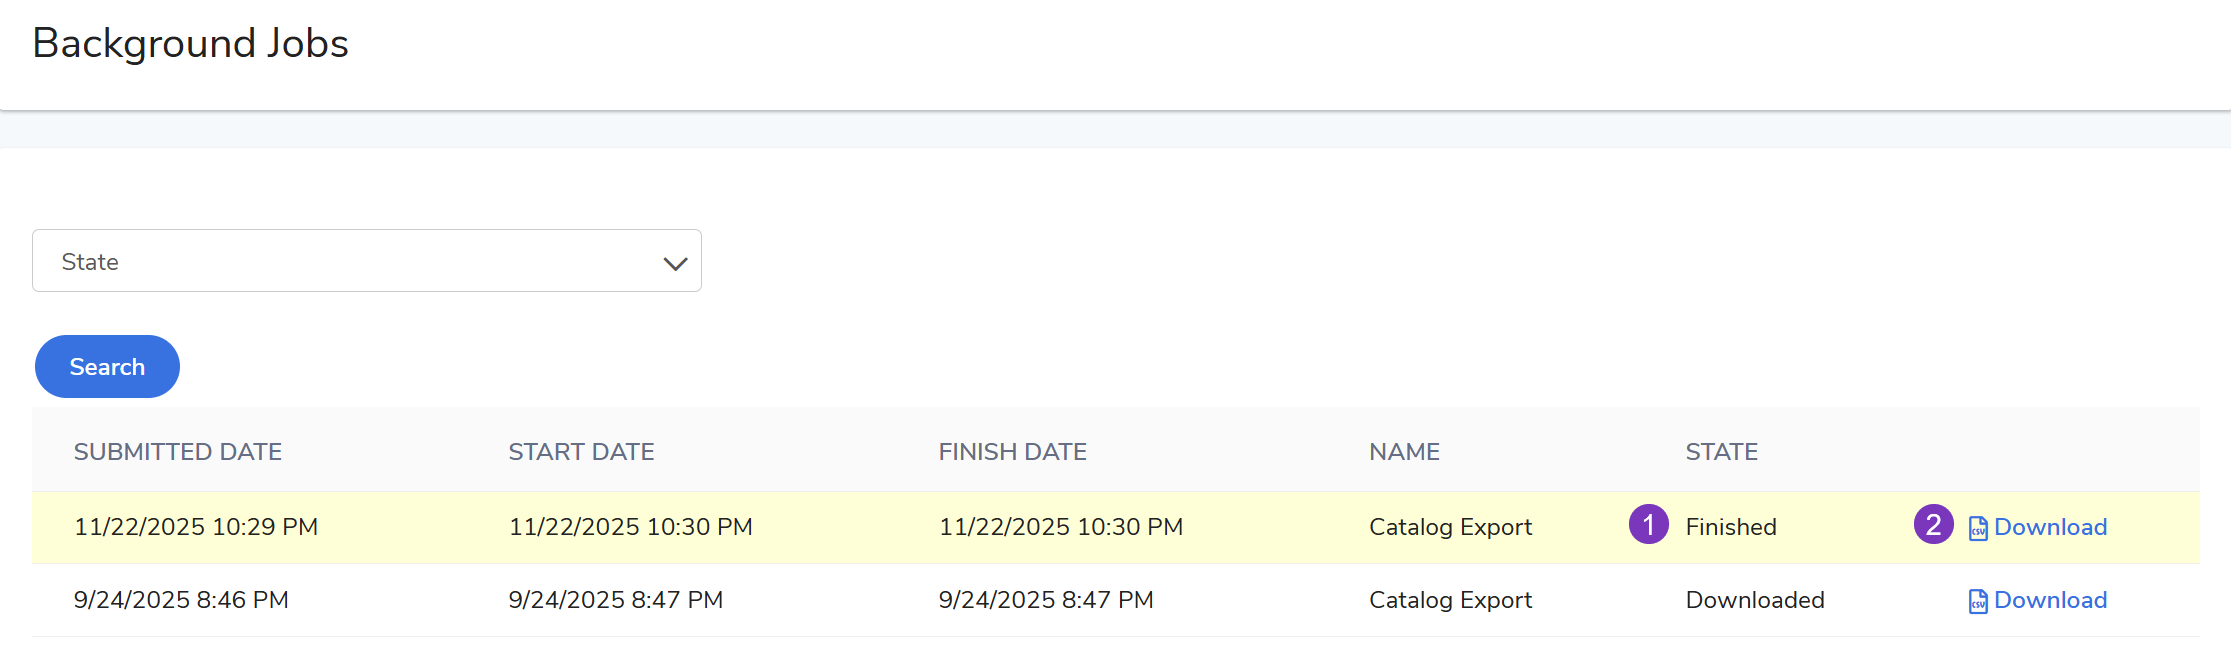The height and width of the screenshot is (649, 2231).
Task: Select the Downloaded state cell
Action: [x=1754, y=600]
